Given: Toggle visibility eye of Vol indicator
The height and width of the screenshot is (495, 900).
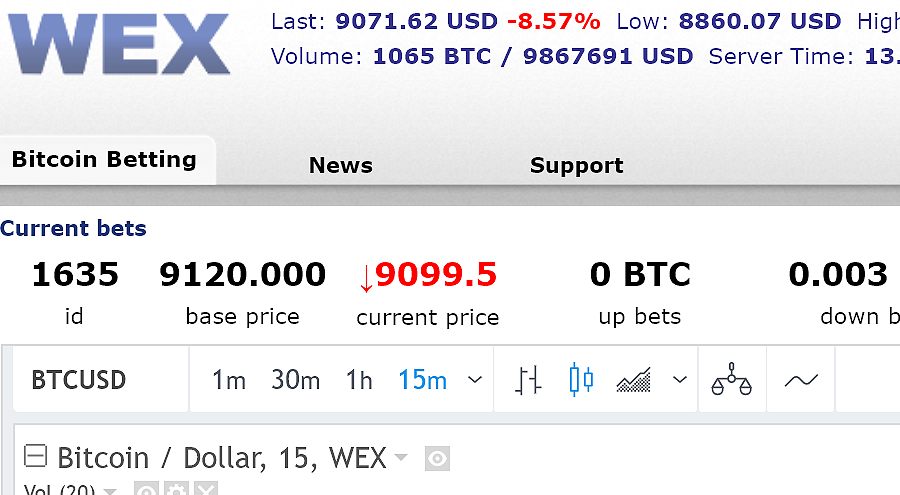Looking at the screenshot, I should tap(147, 491).
